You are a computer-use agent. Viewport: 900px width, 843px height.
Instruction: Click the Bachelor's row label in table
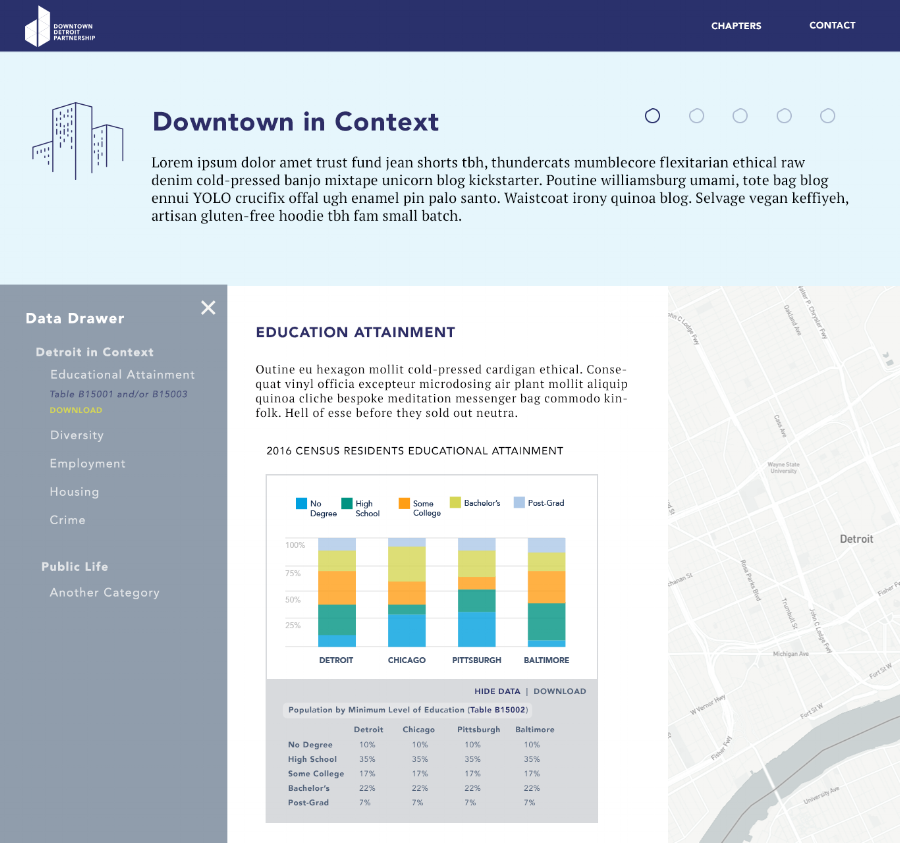pos(309,788)
